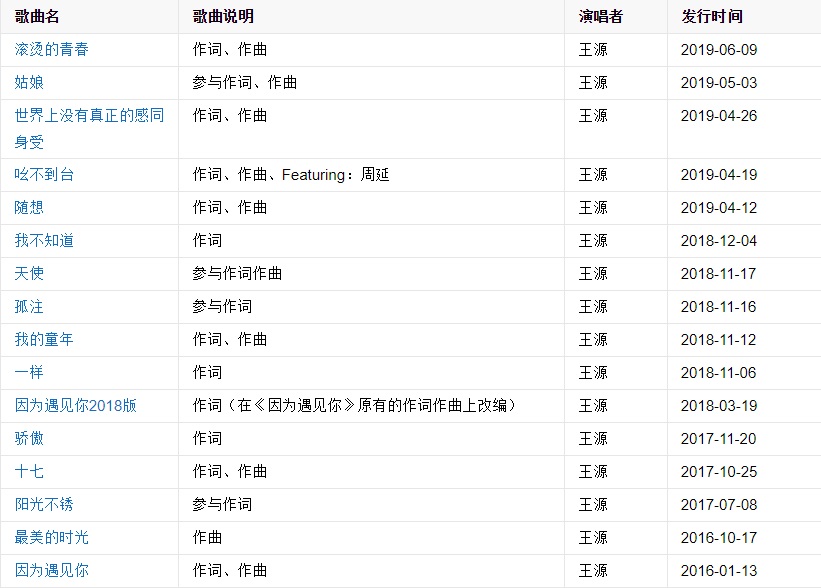Click 参与作词 in the 孤注 row

[x=222, y=306]
